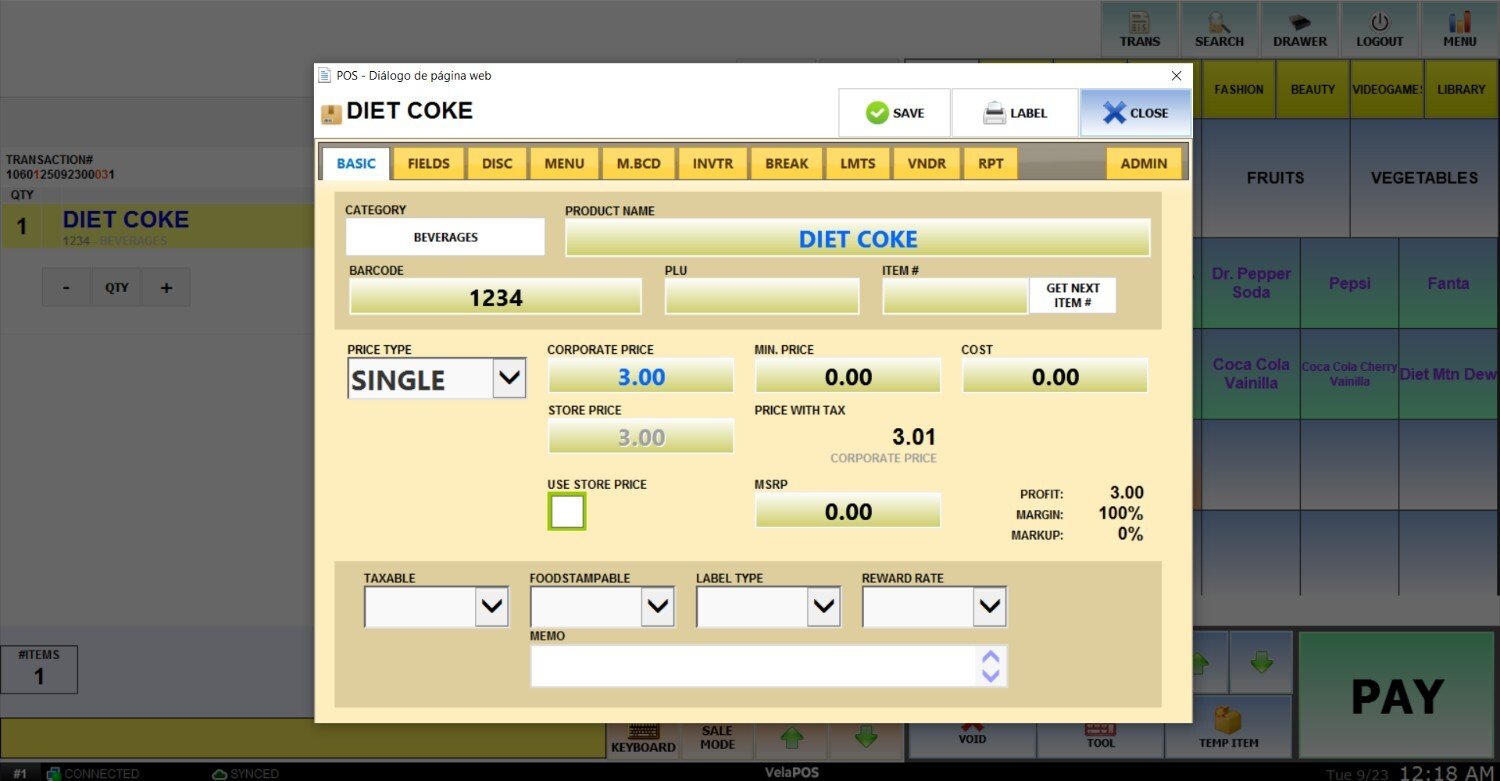Open the Taxable dropdown

point(491,606)
